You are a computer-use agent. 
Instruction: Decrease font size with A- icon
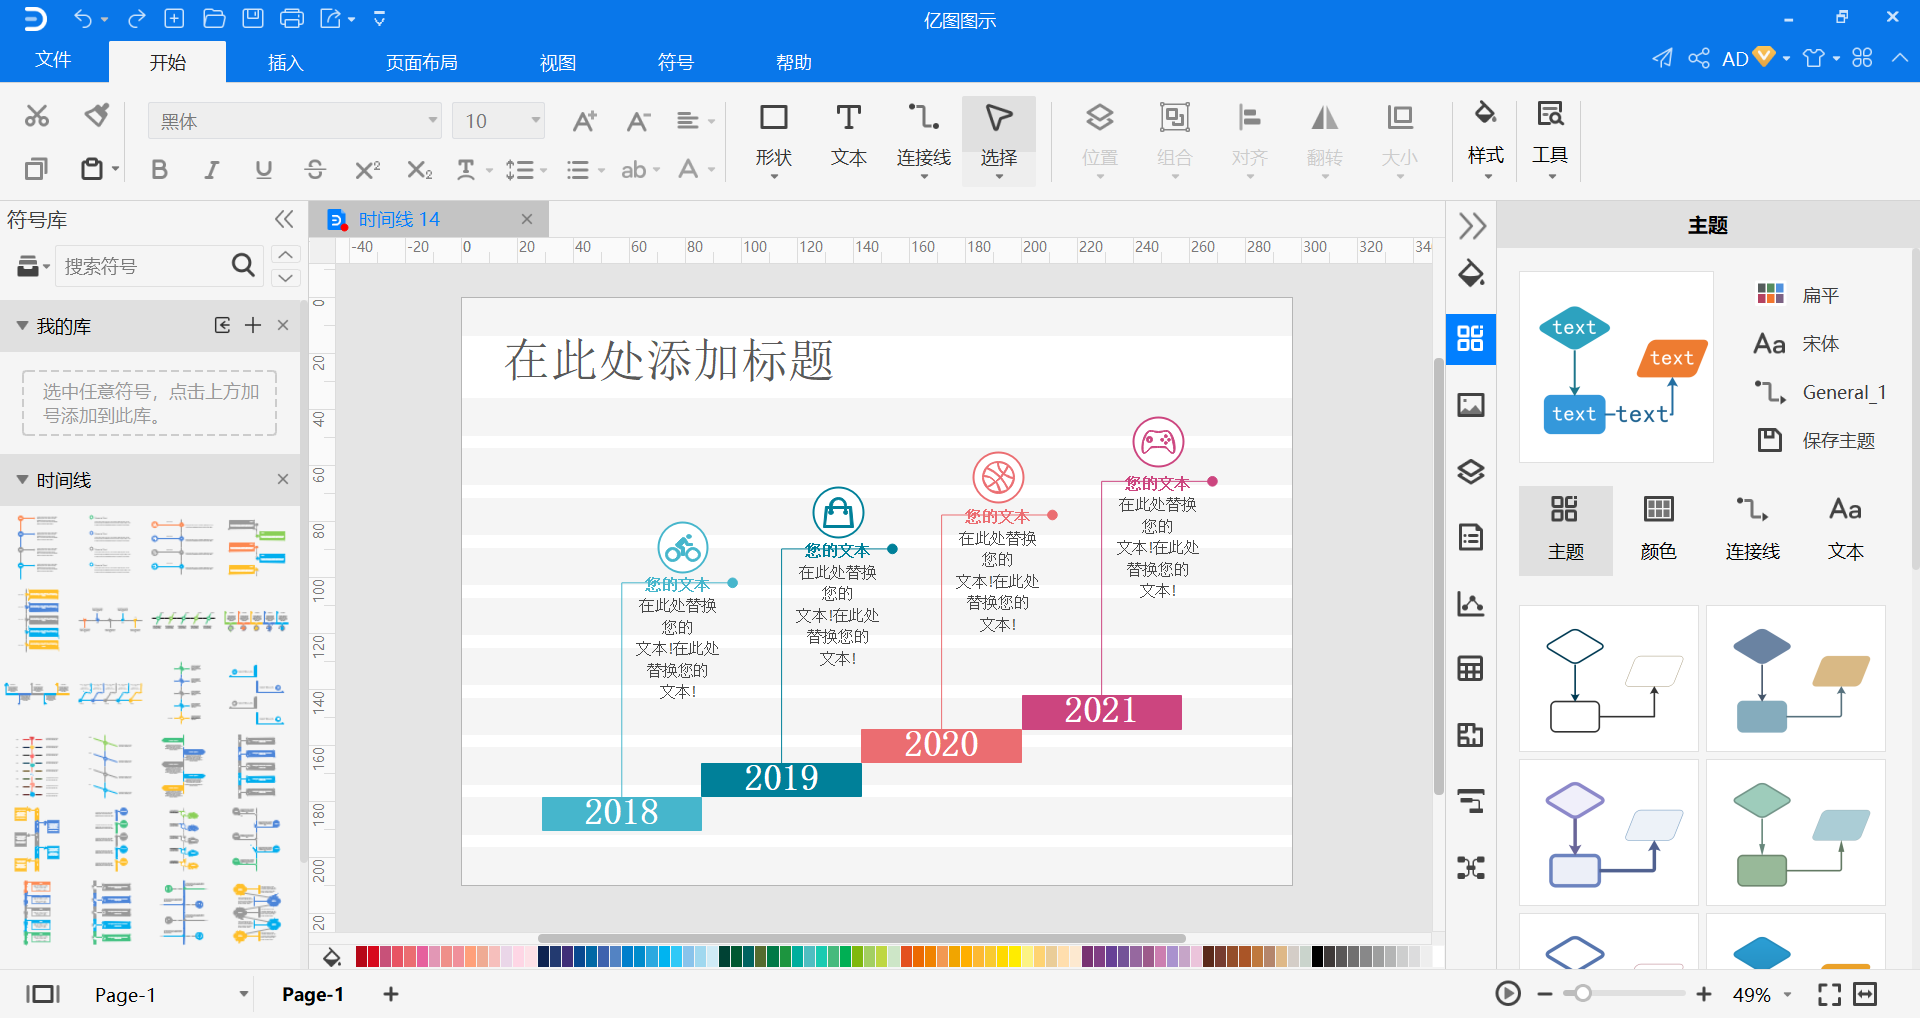(x=639, y=121)
